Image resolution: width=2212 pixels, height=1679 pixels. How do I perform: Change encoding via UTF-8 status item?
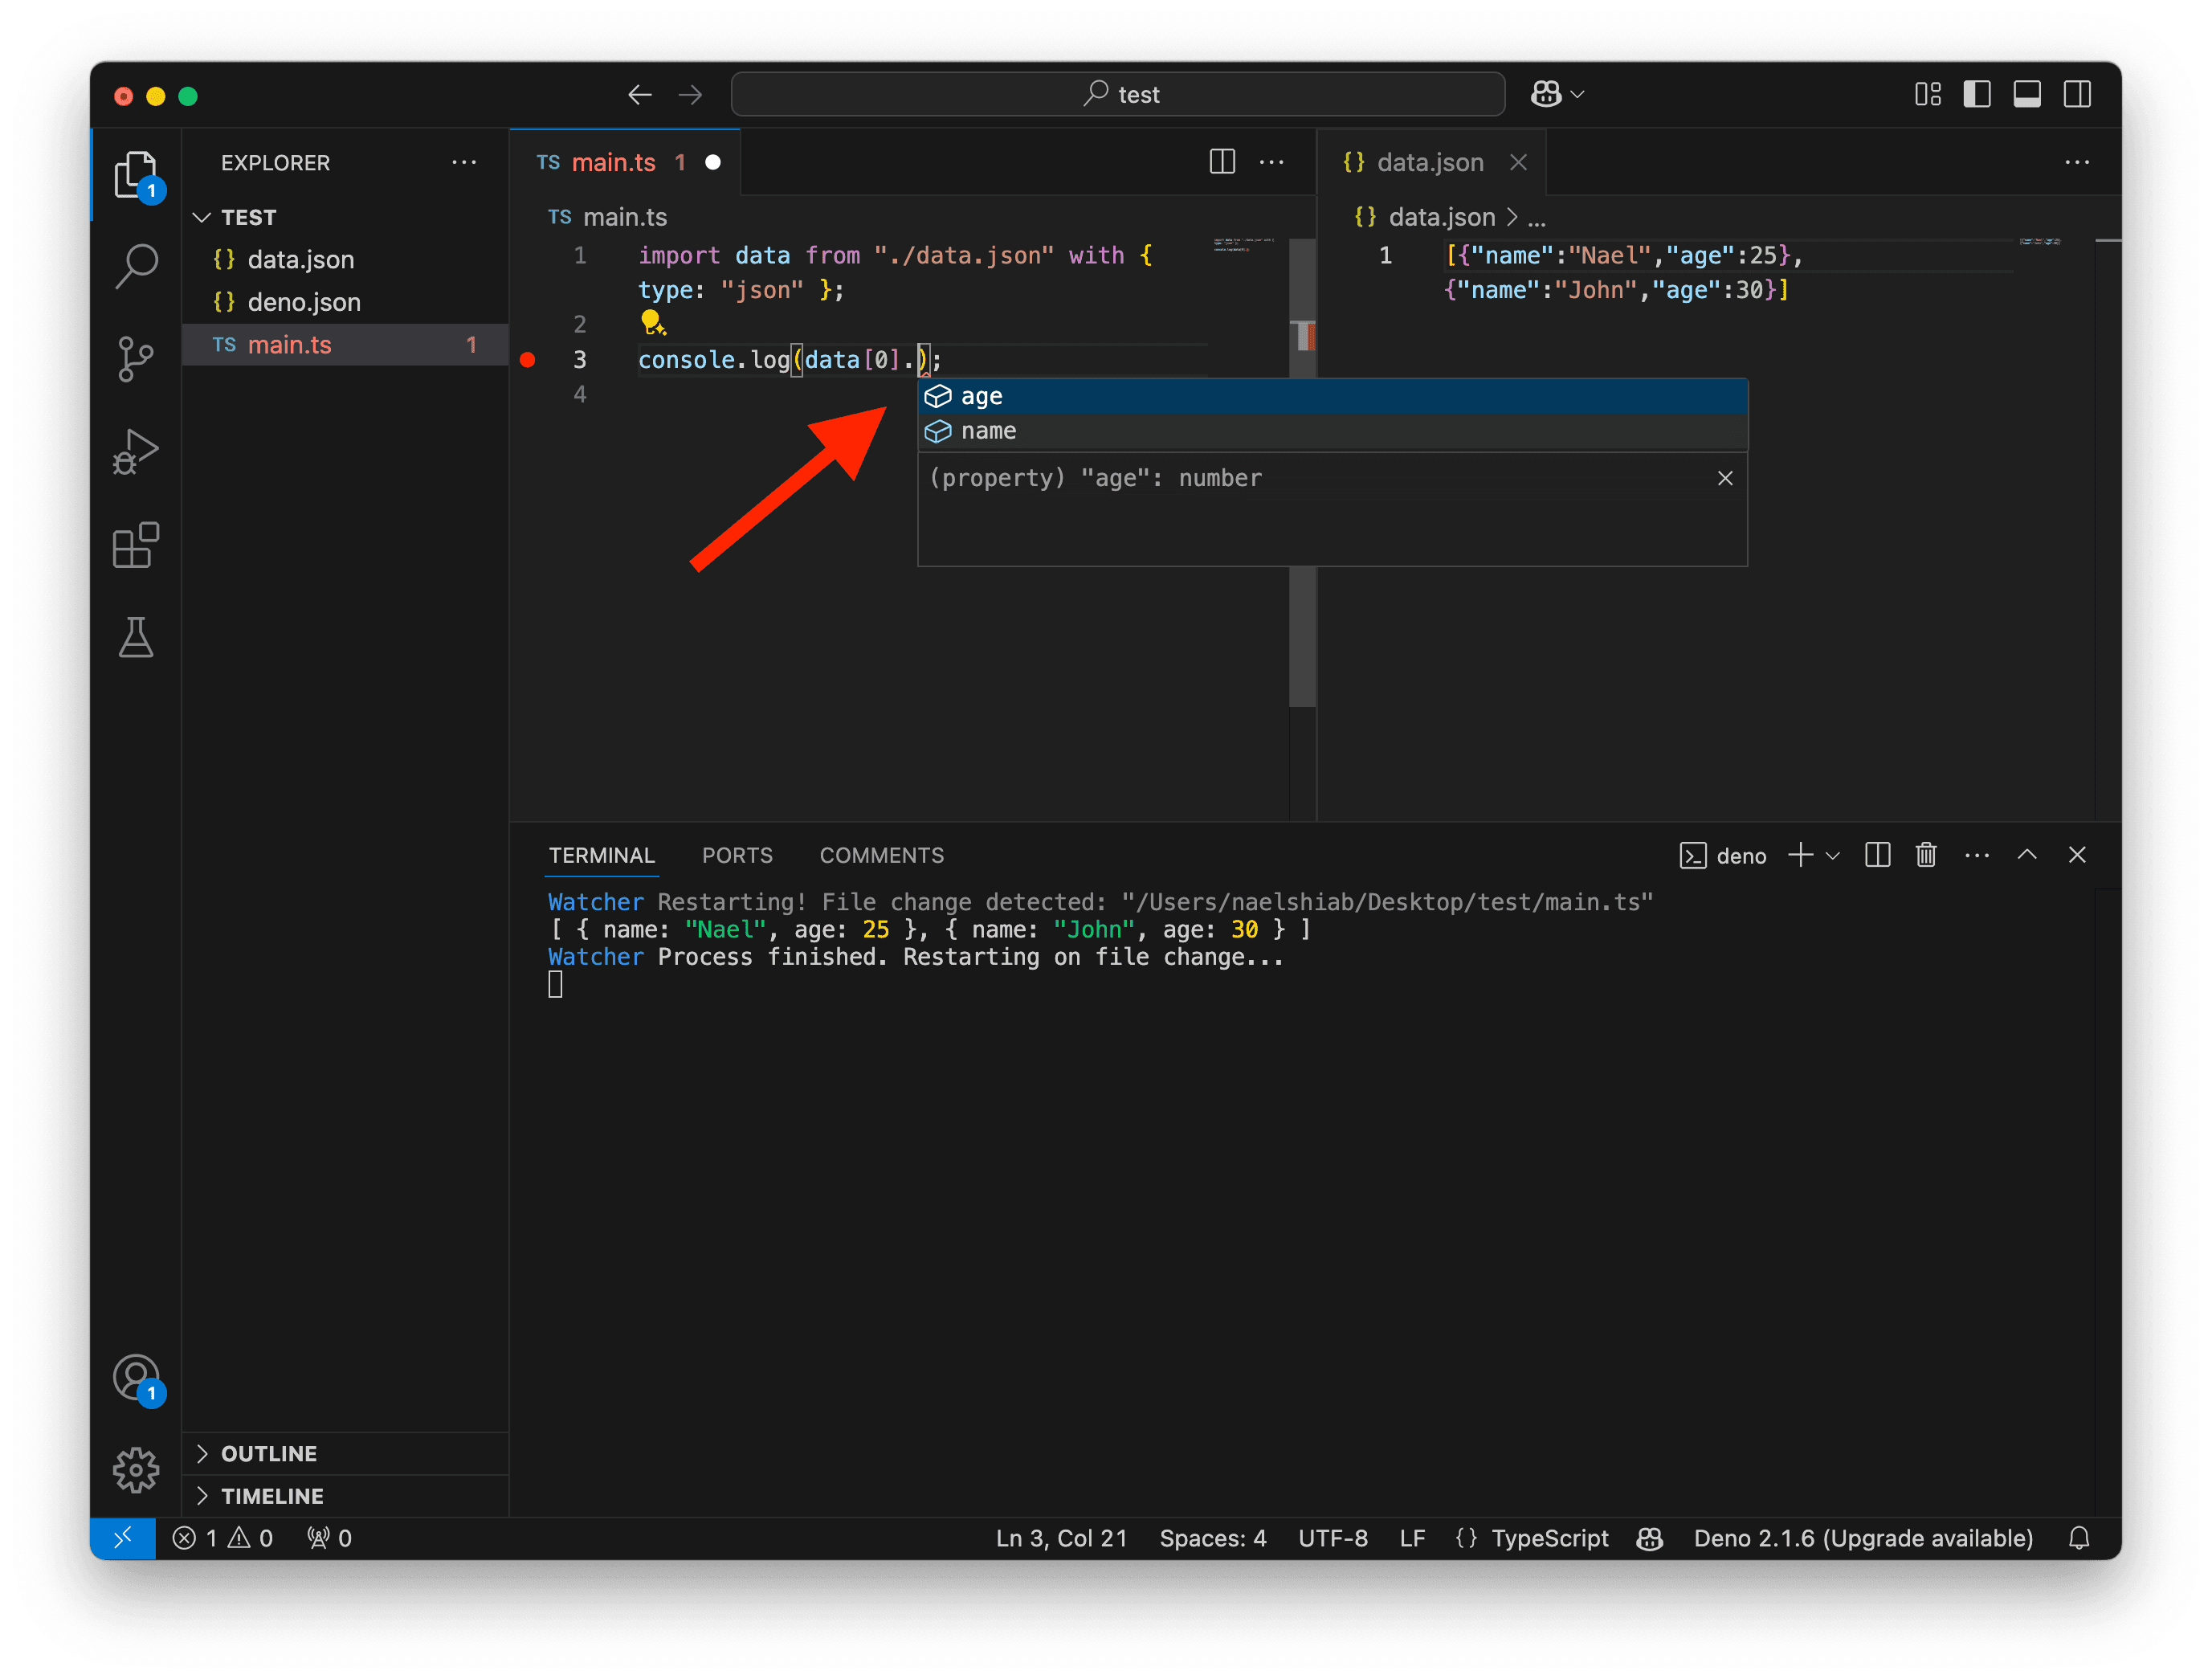[1332, 1538]
